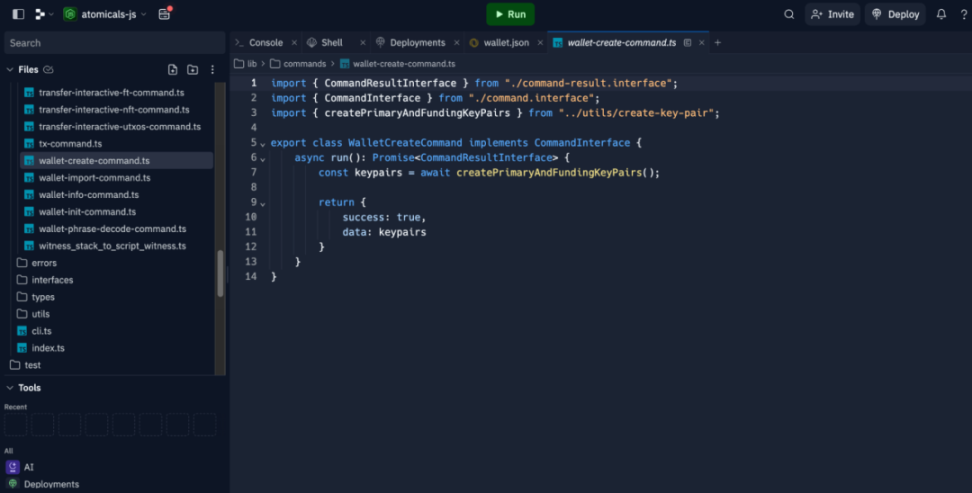The width and height of the screenshot is (972, 493).
Task: Open the Files three-dot options menu
Action: coord(212,69)
